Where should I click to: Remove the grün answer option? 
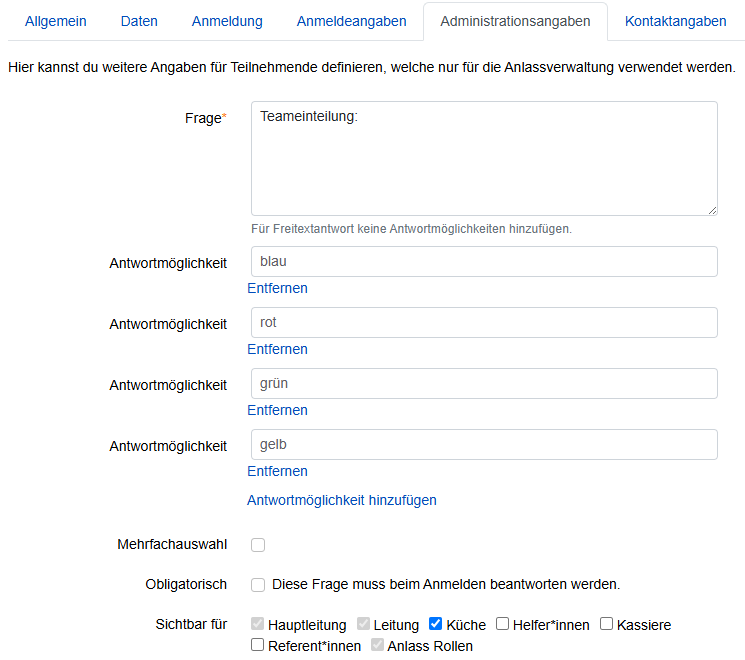(277, 410)
